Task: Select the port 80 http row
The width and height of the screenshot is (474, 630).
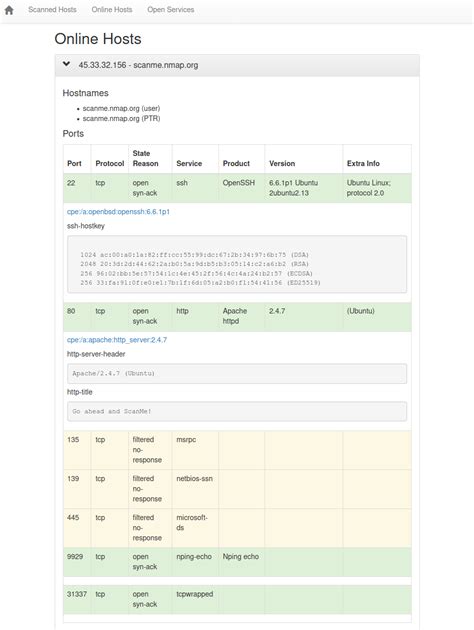Action: coord(237,317)
